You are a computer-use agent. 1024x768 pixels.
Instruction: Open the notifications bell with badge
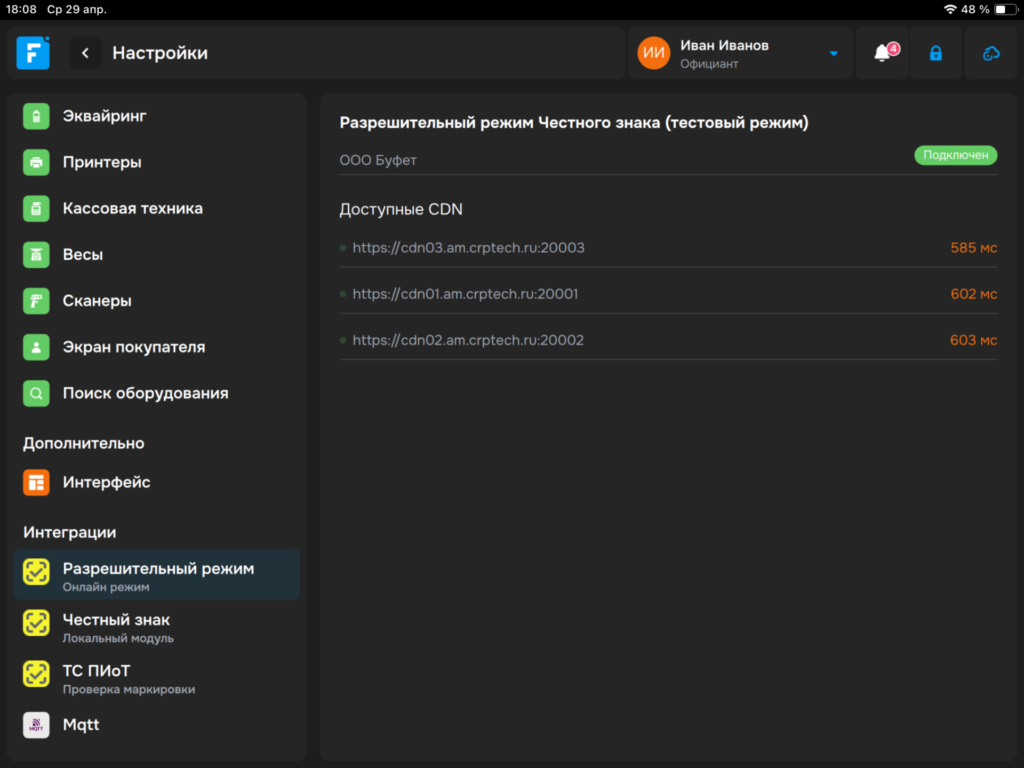pyautogui.click(x=882, y=53)
